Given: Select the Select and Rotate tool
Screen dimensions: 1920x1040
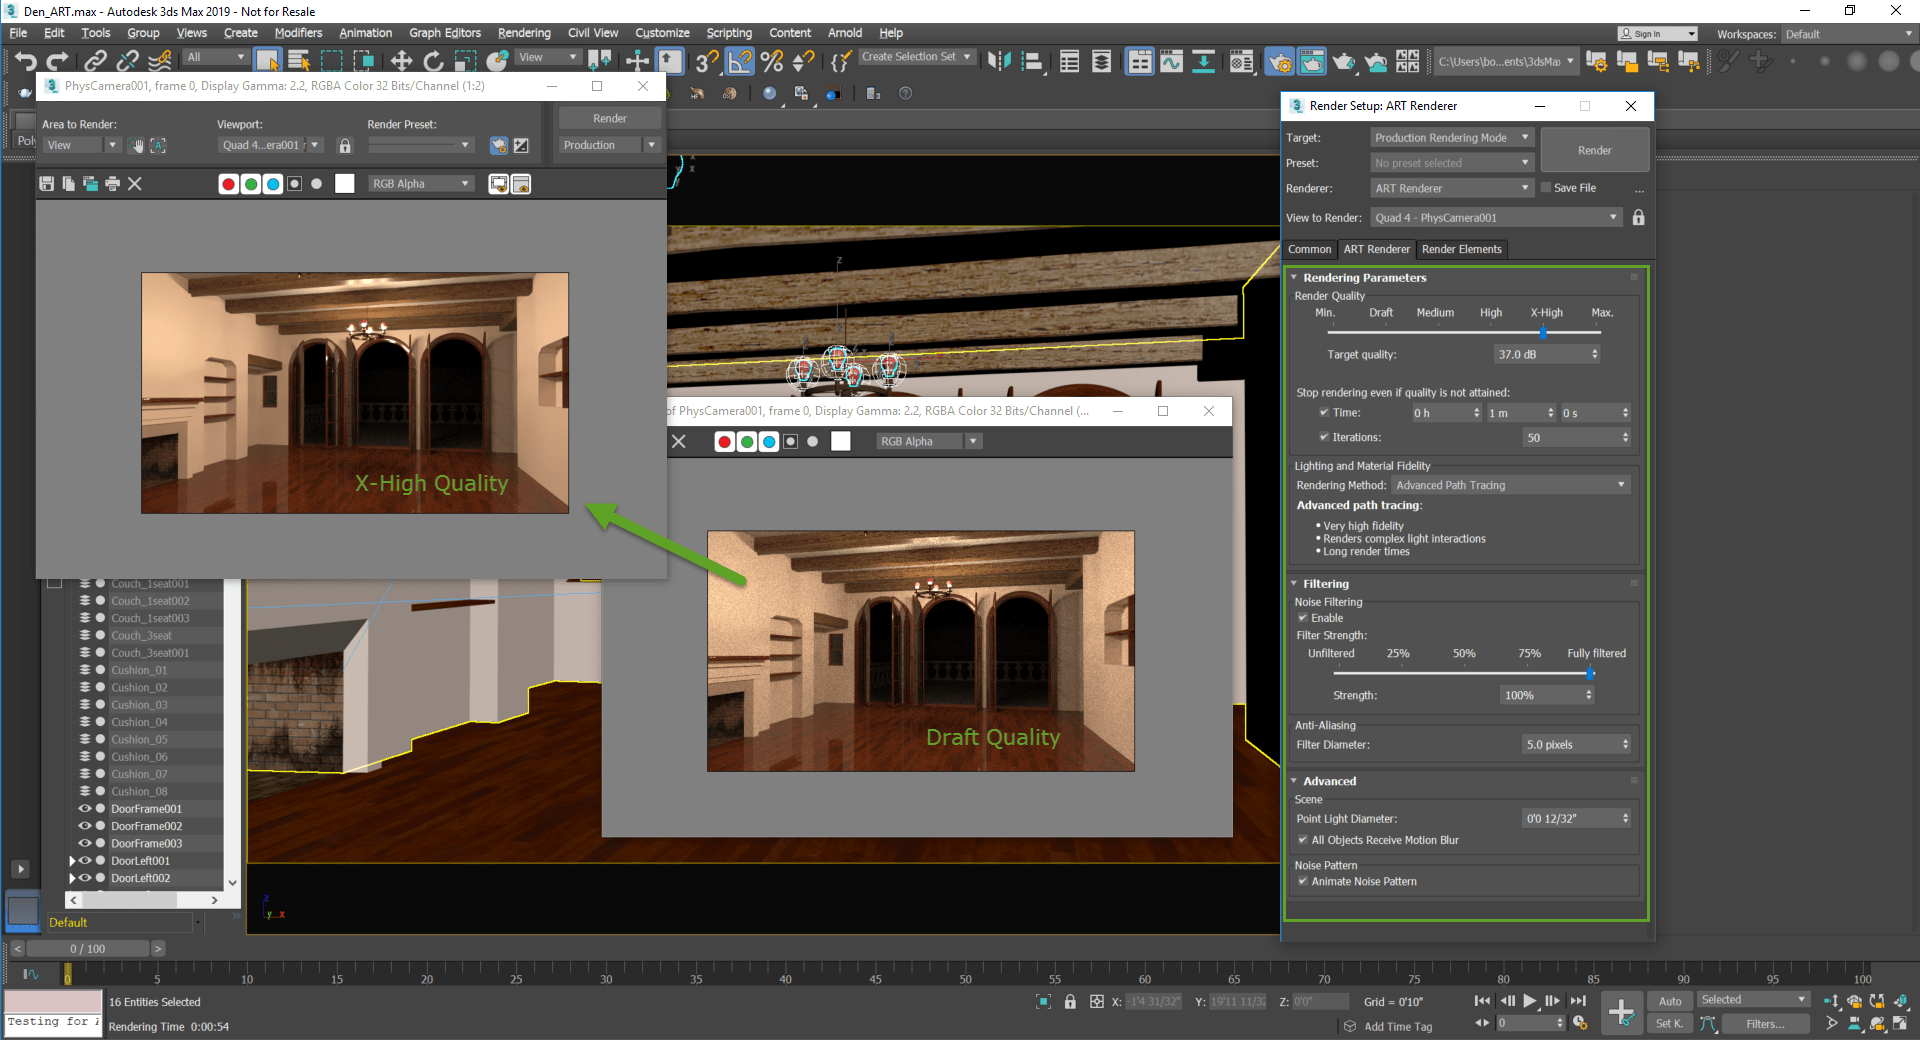Looking at the screenshot, I should (433, 60).
